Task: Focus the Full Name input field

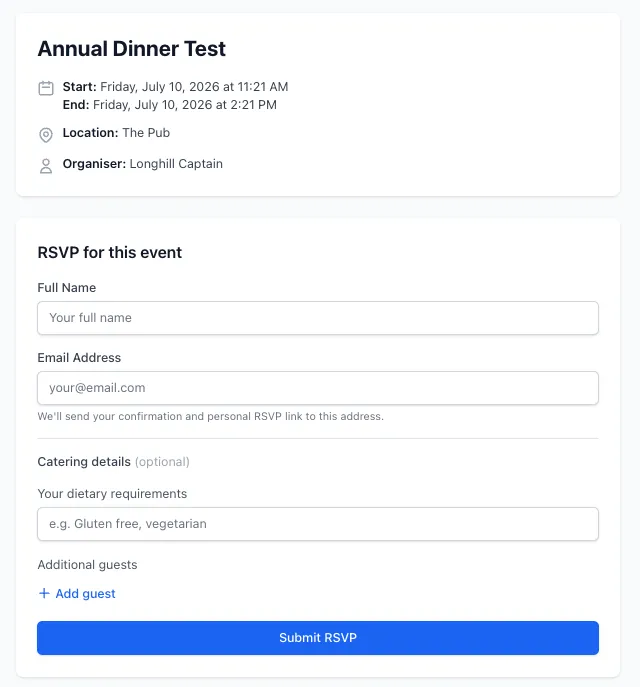Action: tap(318, 318)
